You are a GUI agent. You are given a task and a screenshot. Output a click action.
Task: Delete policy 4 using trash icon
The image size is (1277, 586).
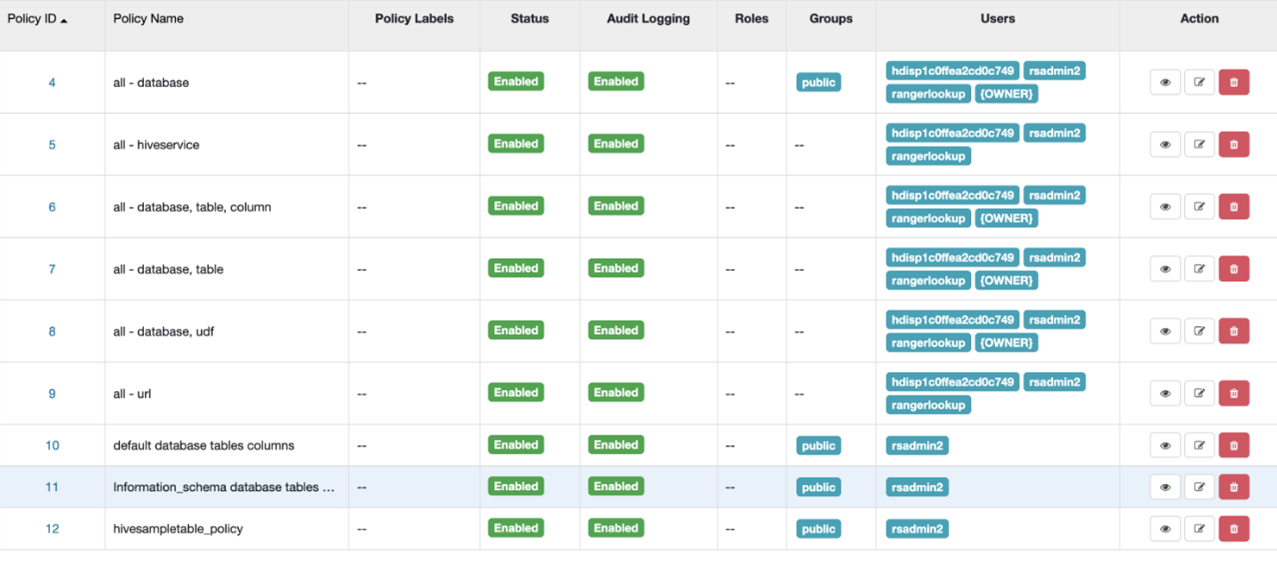click(1233, 82)
